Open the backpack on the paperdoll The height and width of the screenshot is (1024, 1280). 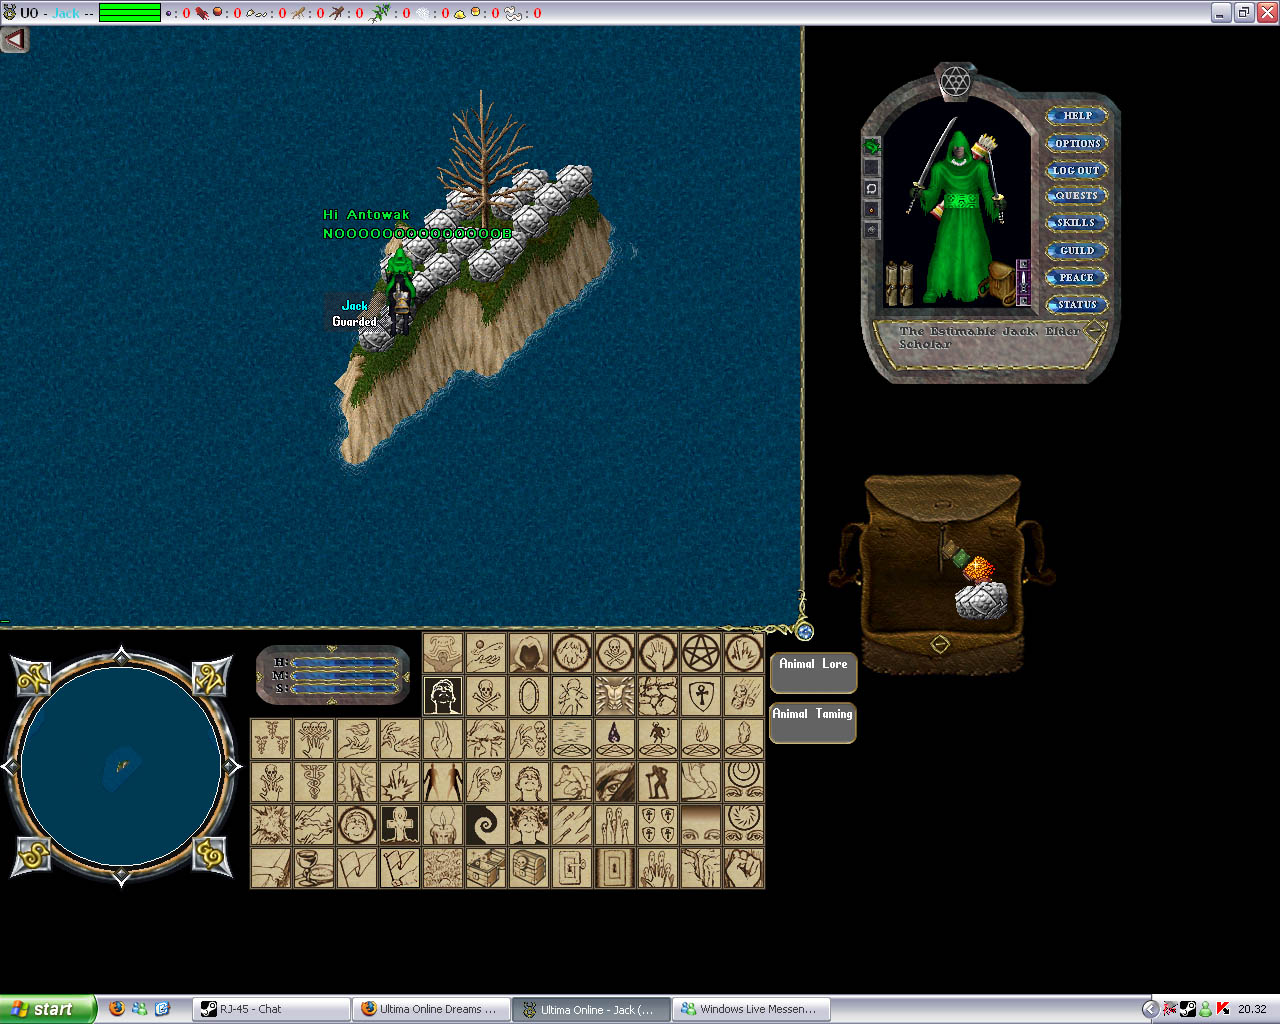coord(999,282)
